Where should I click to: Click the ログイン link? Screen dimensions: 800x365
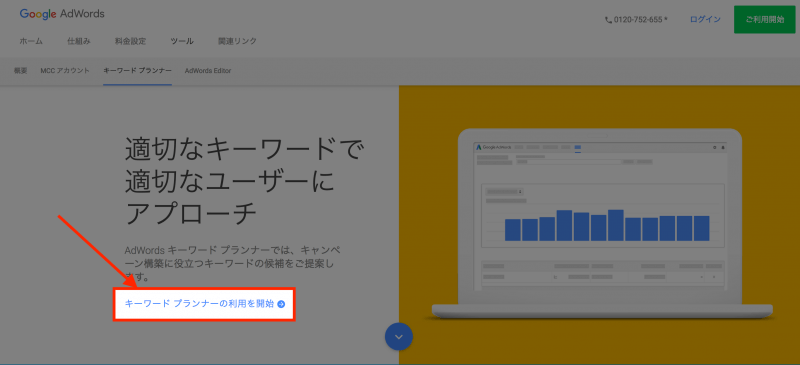[705, 19]
